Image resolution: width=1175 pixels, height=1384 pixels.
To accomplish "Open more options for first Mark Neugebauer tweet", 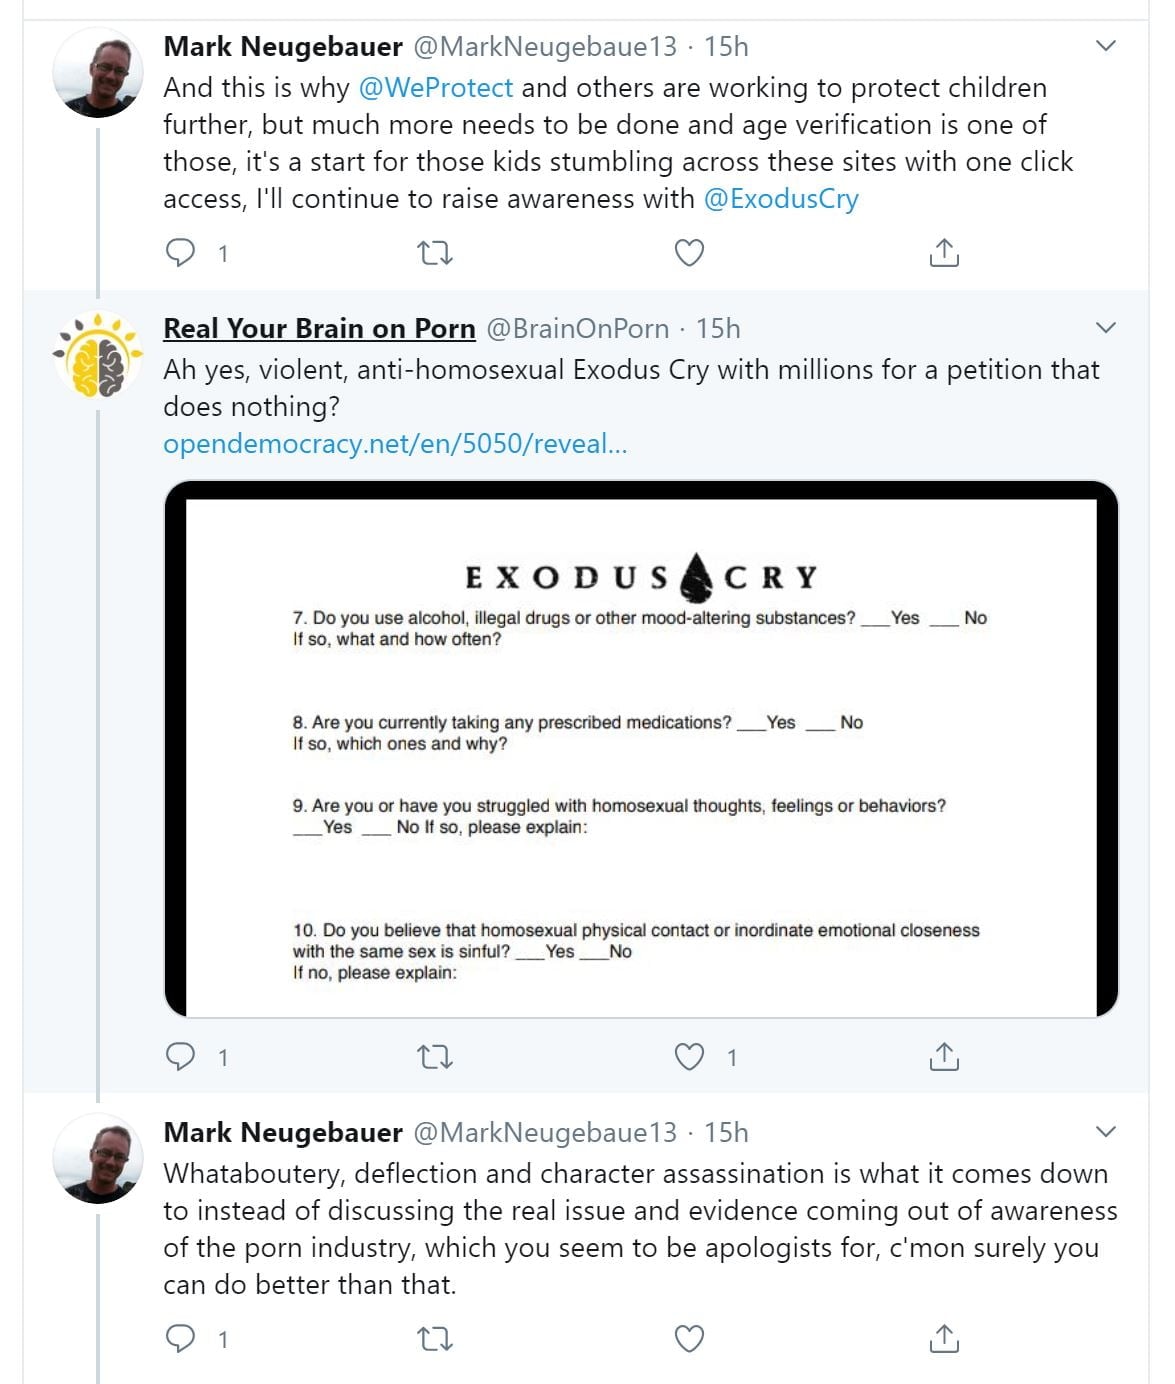I will coord(1105,46).
